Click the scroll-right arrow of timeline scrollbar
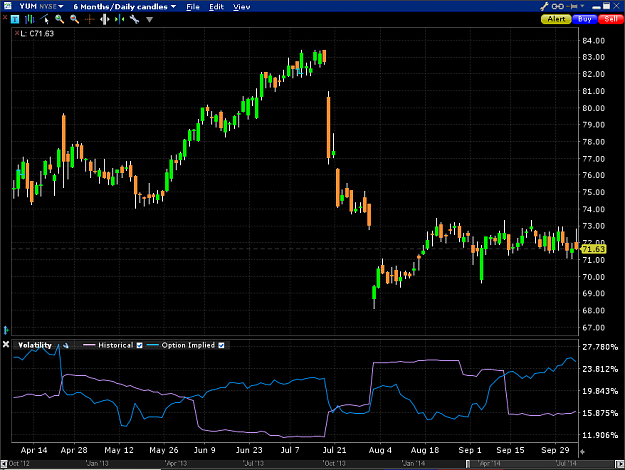This screenshot has height=470, width=625. (620, 464)
